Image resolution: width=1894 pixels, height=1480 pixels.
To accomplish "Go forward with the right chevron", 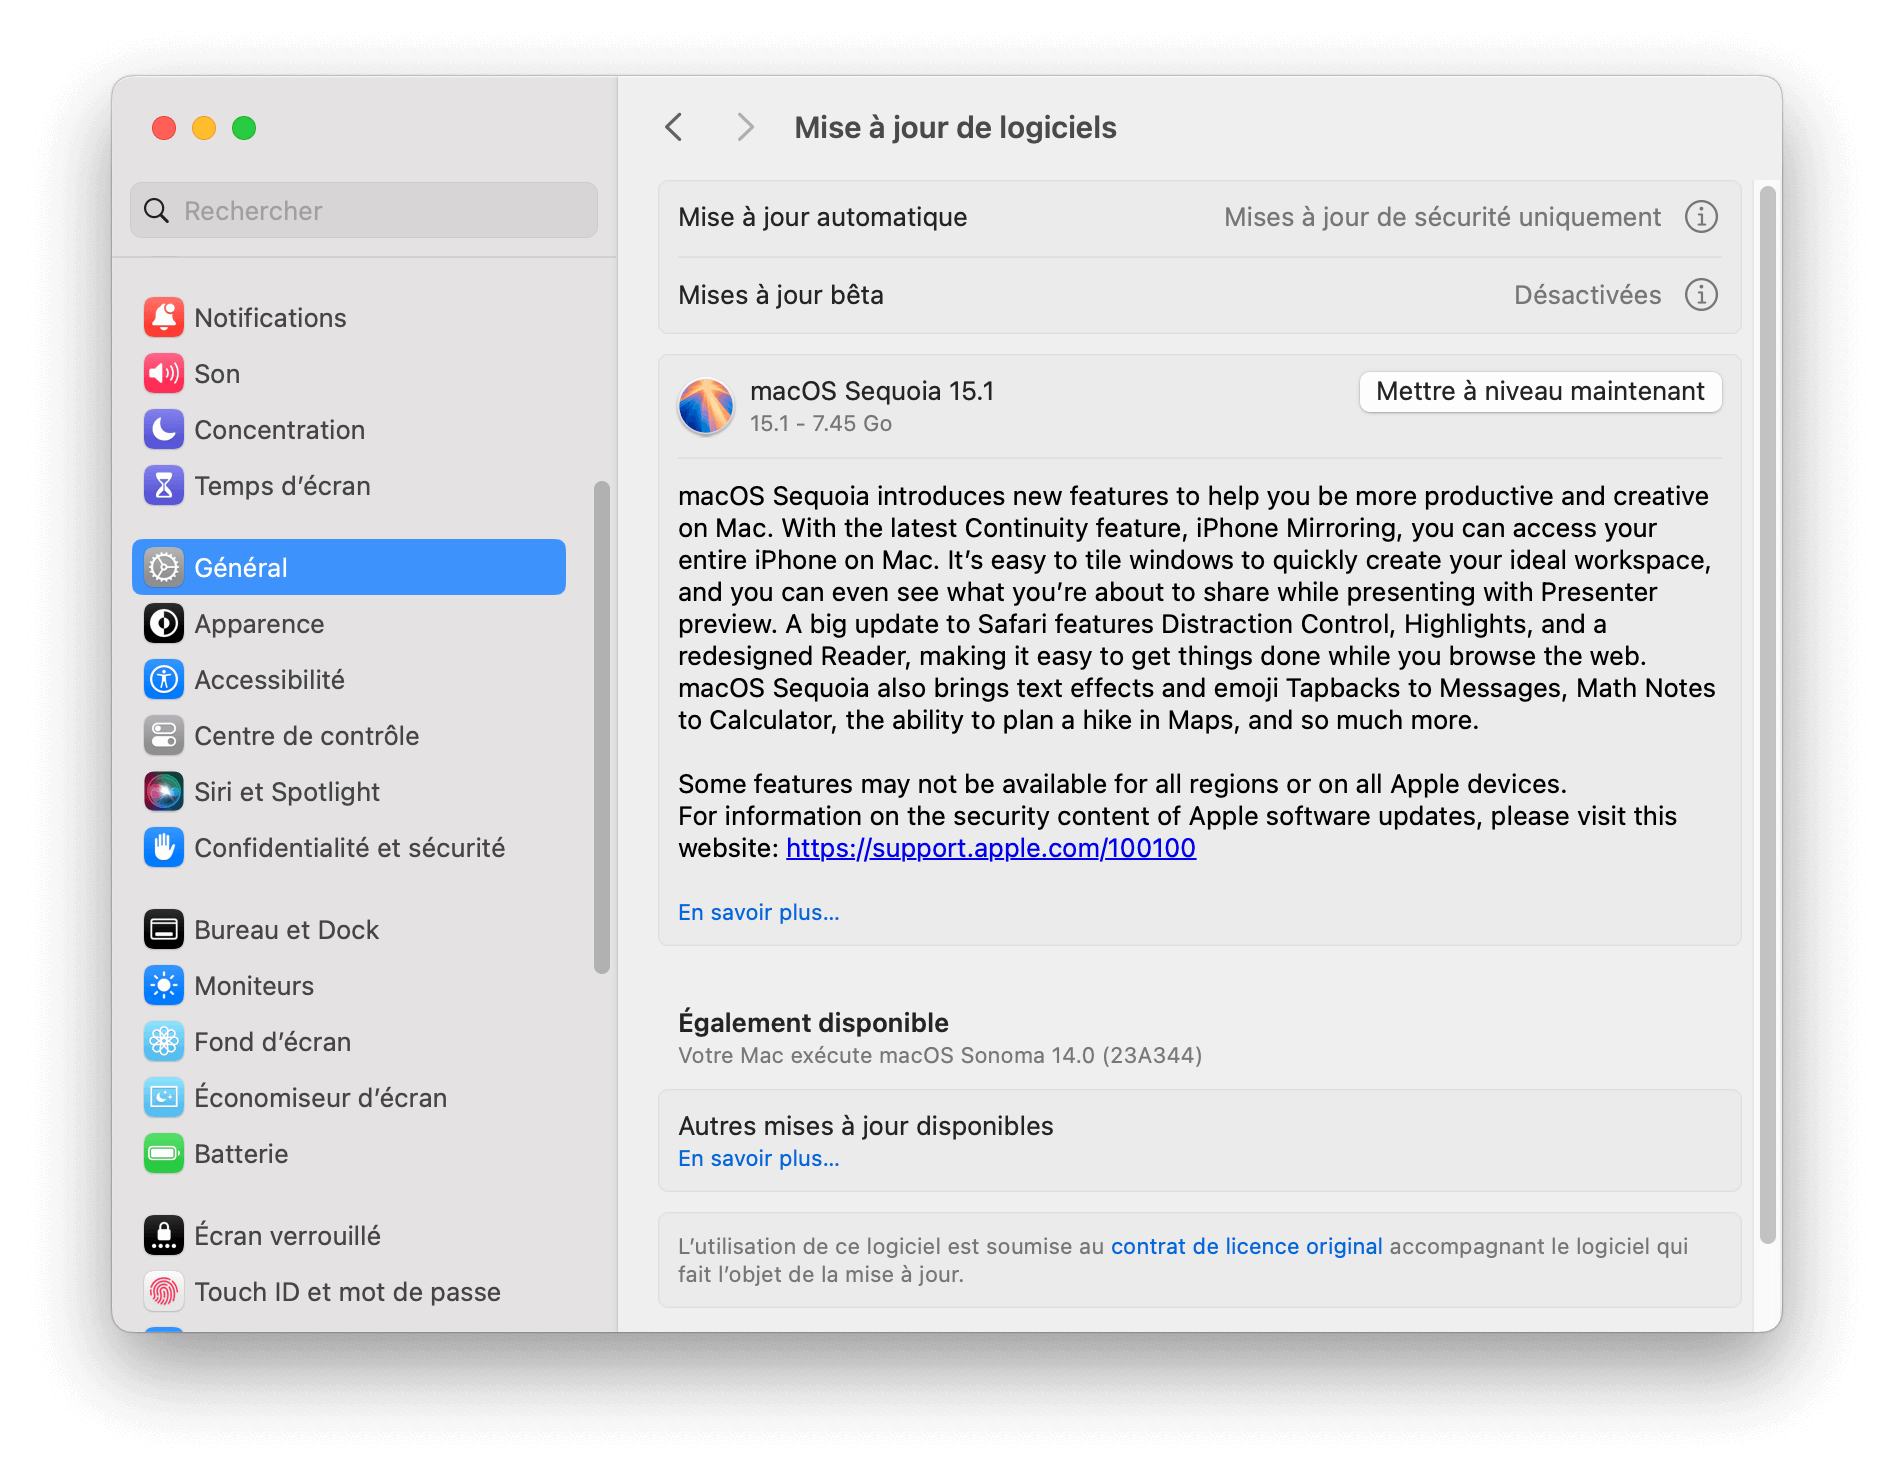I will click(x=745, y=127).
